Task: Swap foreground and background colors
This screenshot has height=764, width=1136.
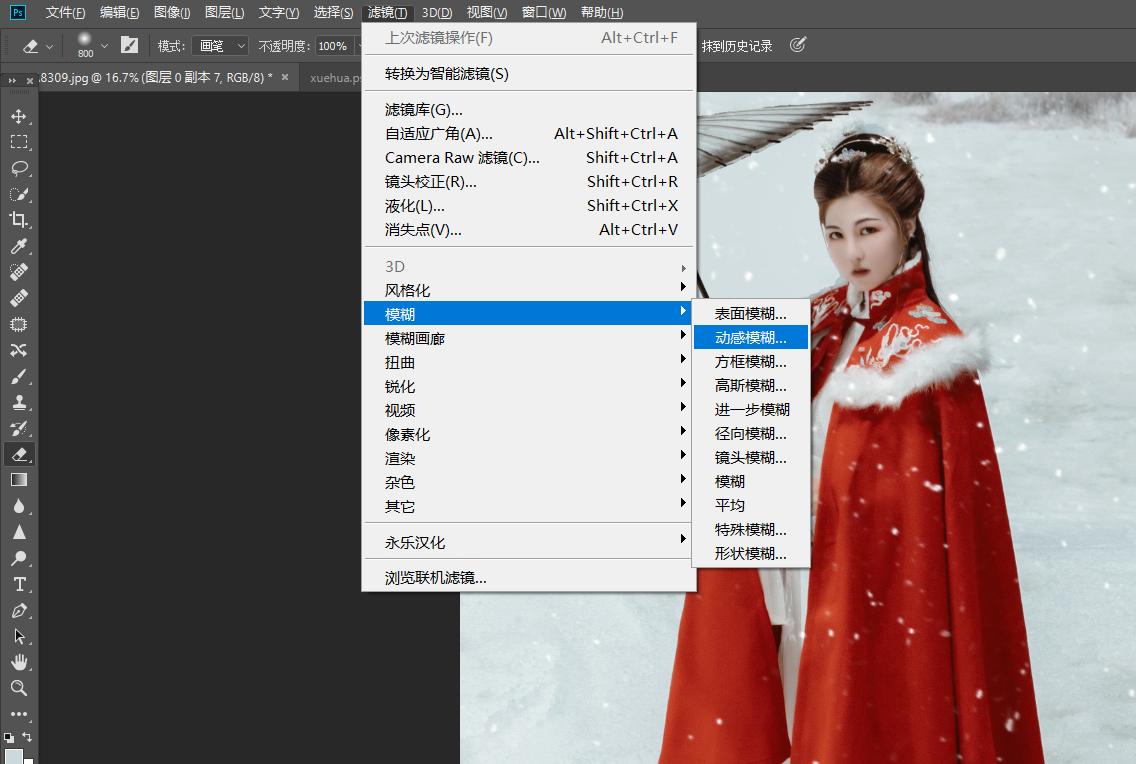Action: coord(27,738)
